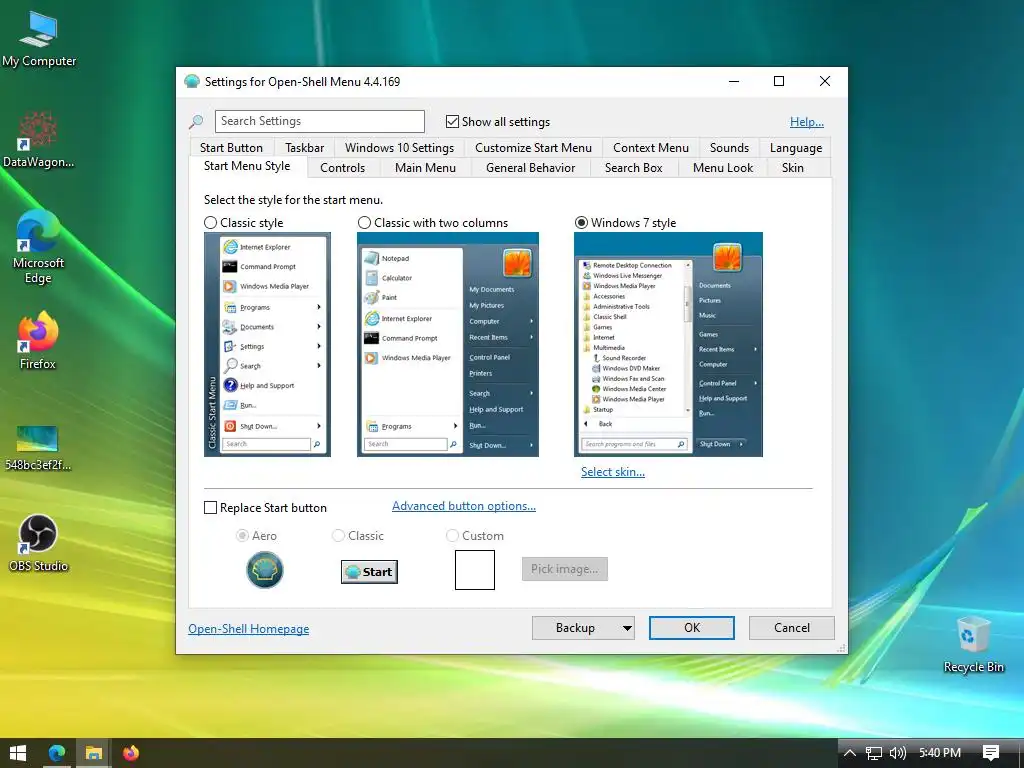1024x768 pixels.
Task: Show hidden tray icons chevron
Action: tap(850, 753)
